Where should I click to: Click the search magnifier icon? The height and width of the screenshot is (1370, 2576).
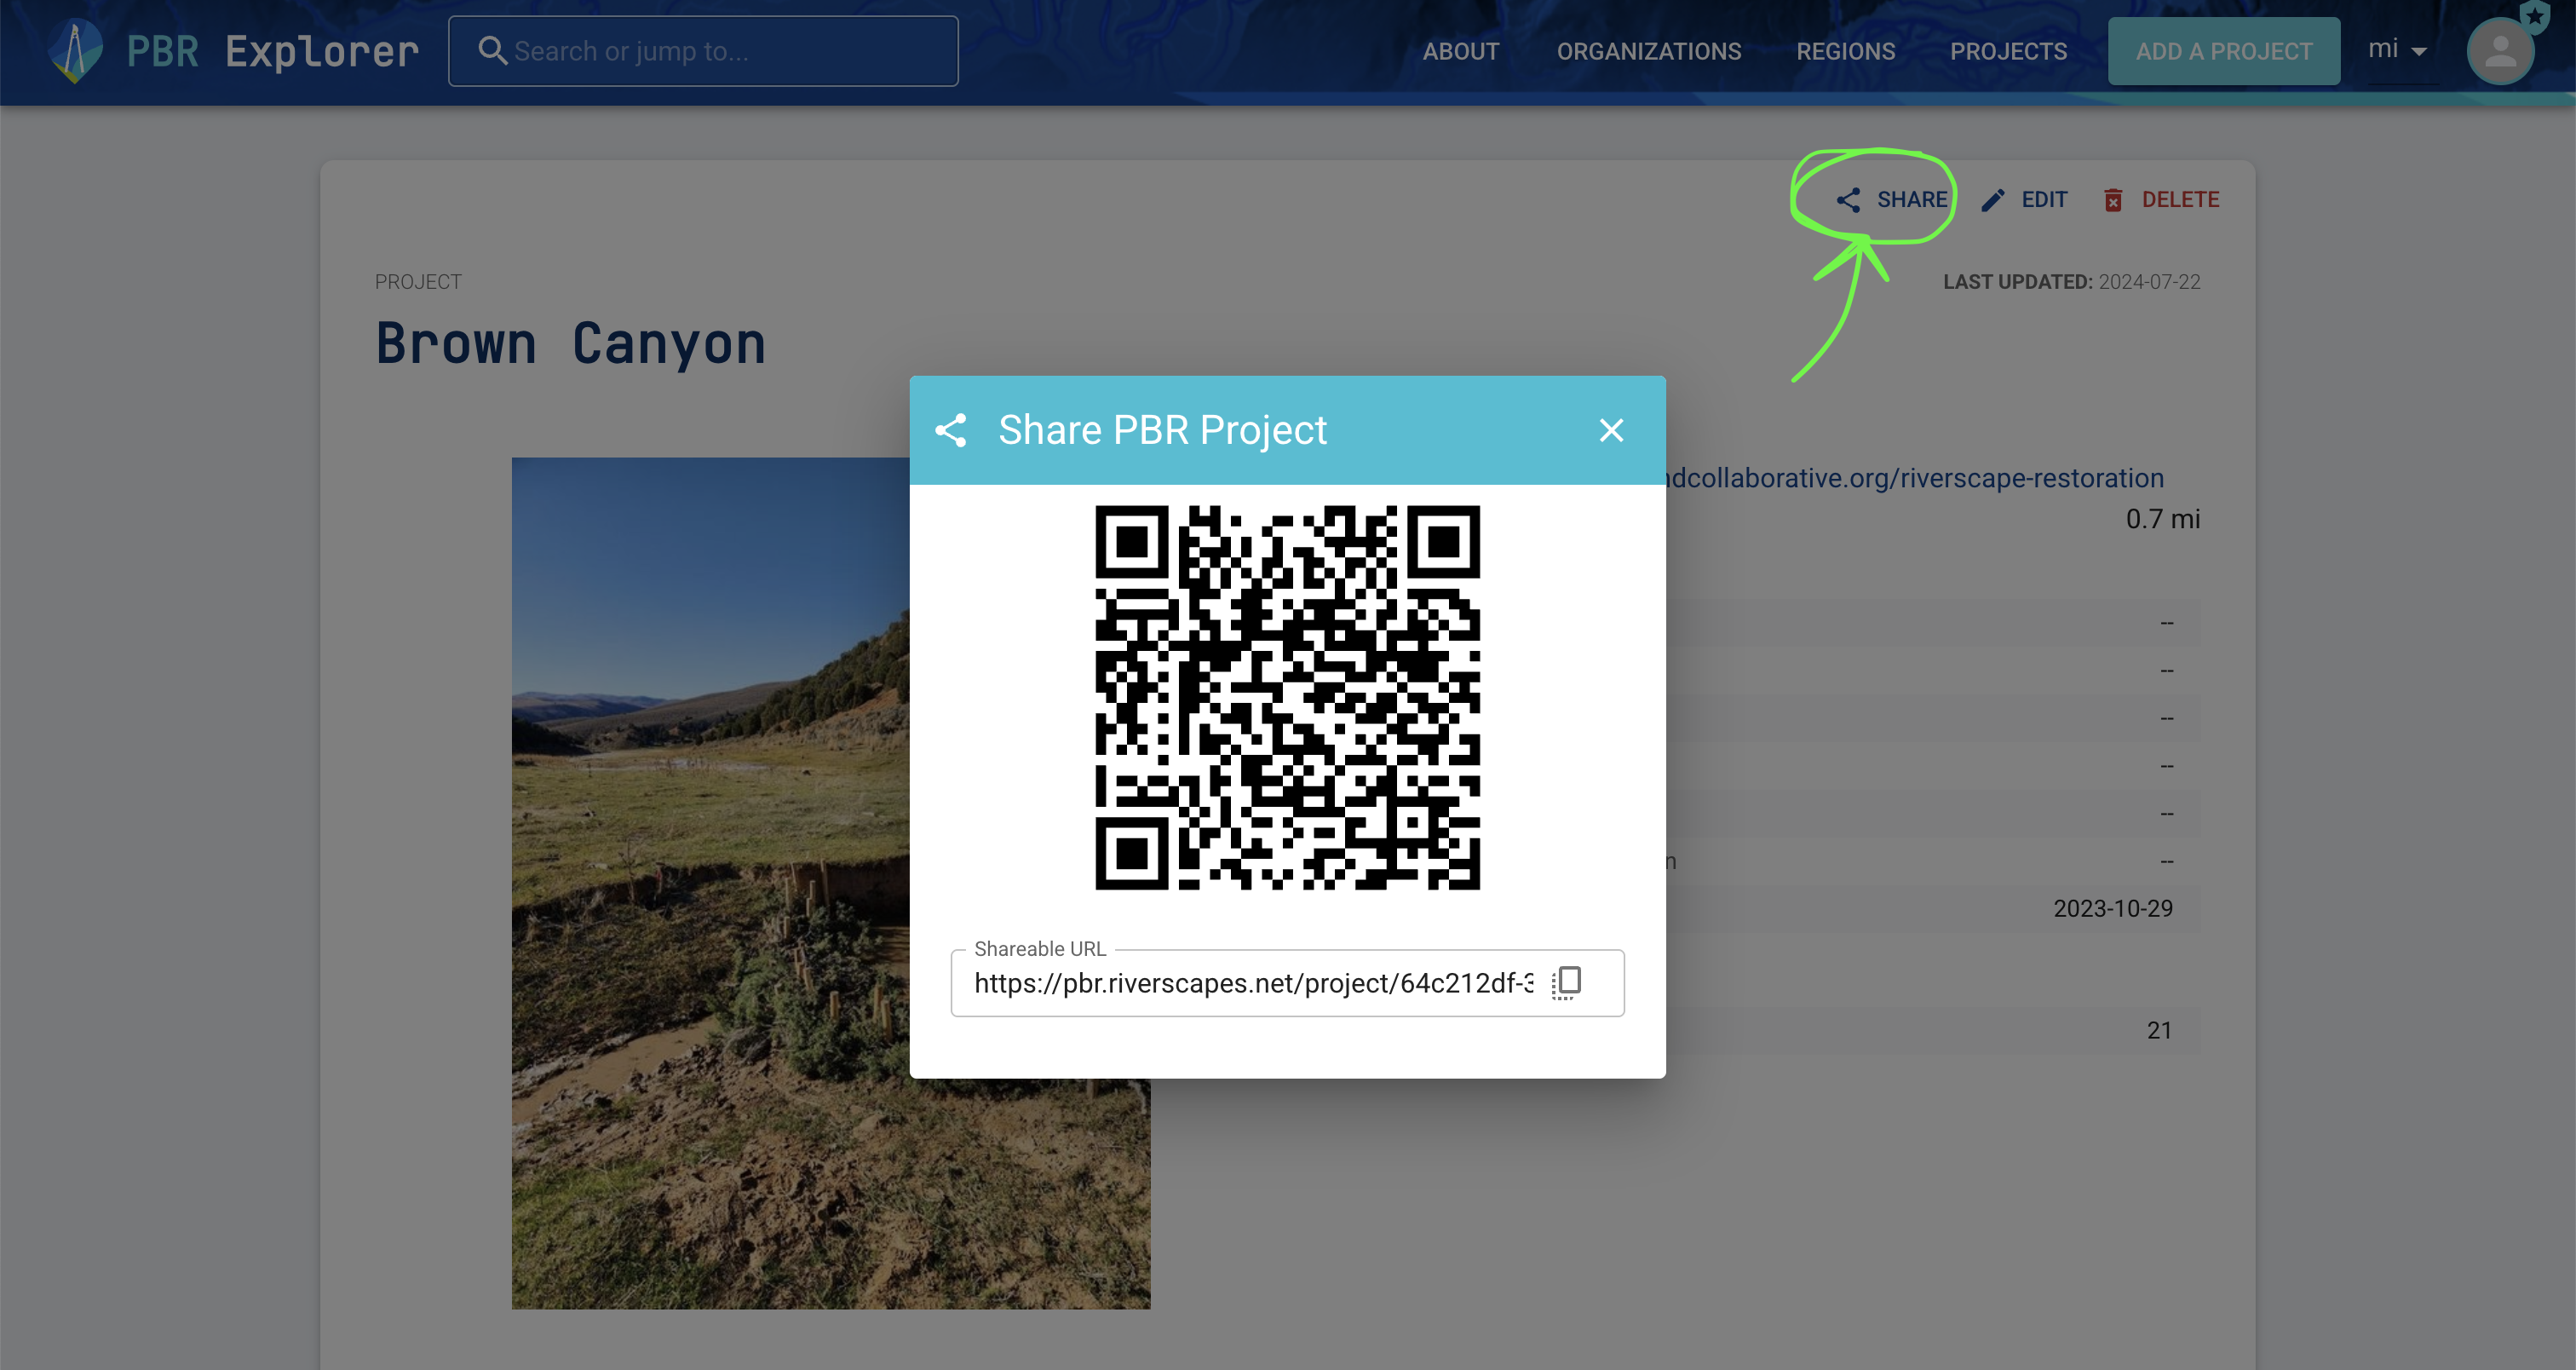[491, 50]
